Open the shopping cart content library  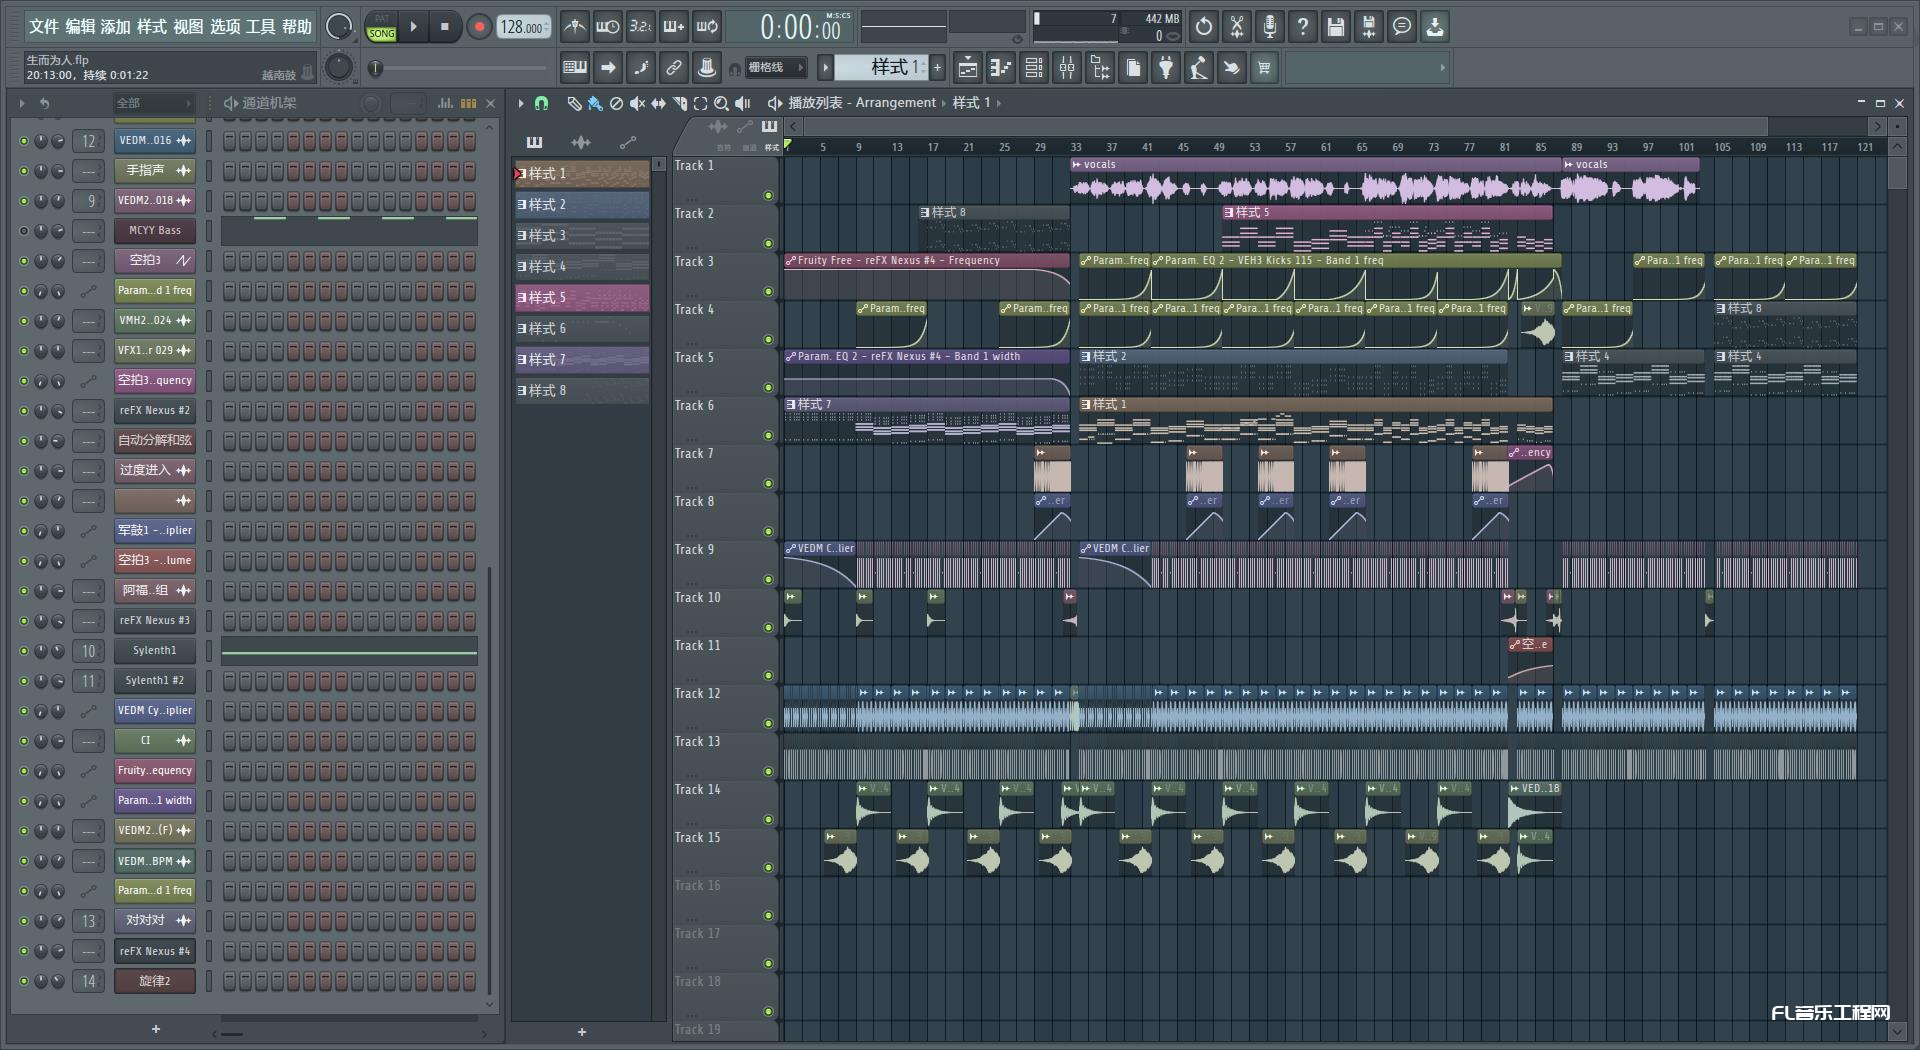(x=1265, y=68)
